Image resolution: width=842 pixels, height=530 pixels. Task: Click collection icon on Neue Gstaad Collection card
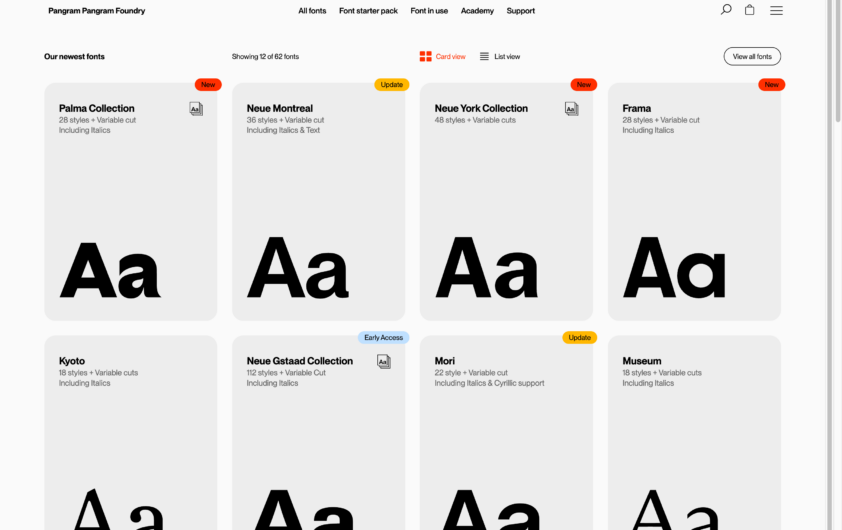click(x=383, y=361)
